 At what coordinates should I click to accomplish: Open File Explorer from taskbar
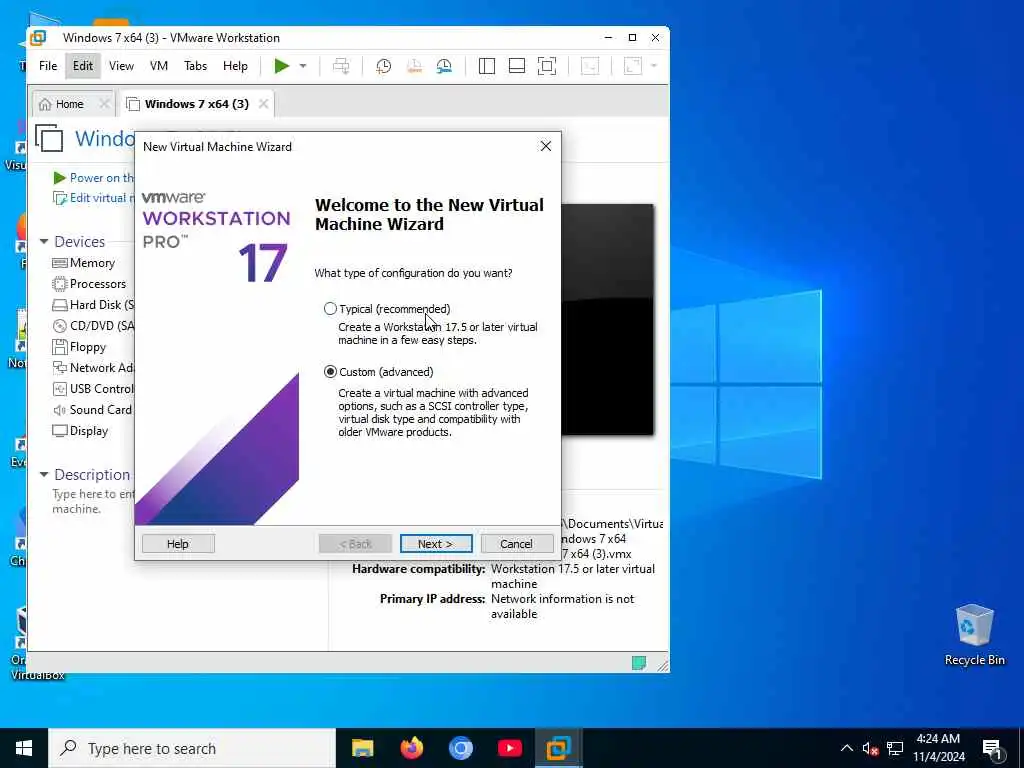(x=362, y=748)
